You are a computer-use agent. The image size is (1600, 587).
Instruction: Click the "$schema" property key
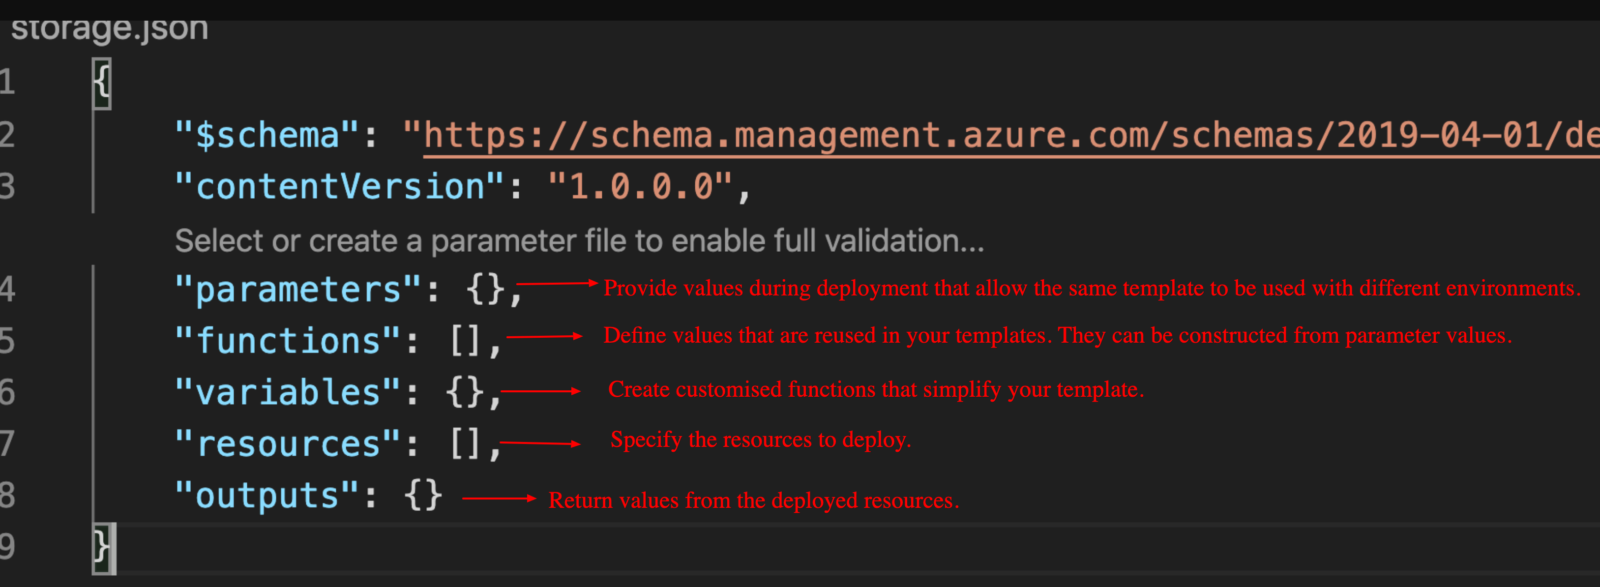click(265, 134)
